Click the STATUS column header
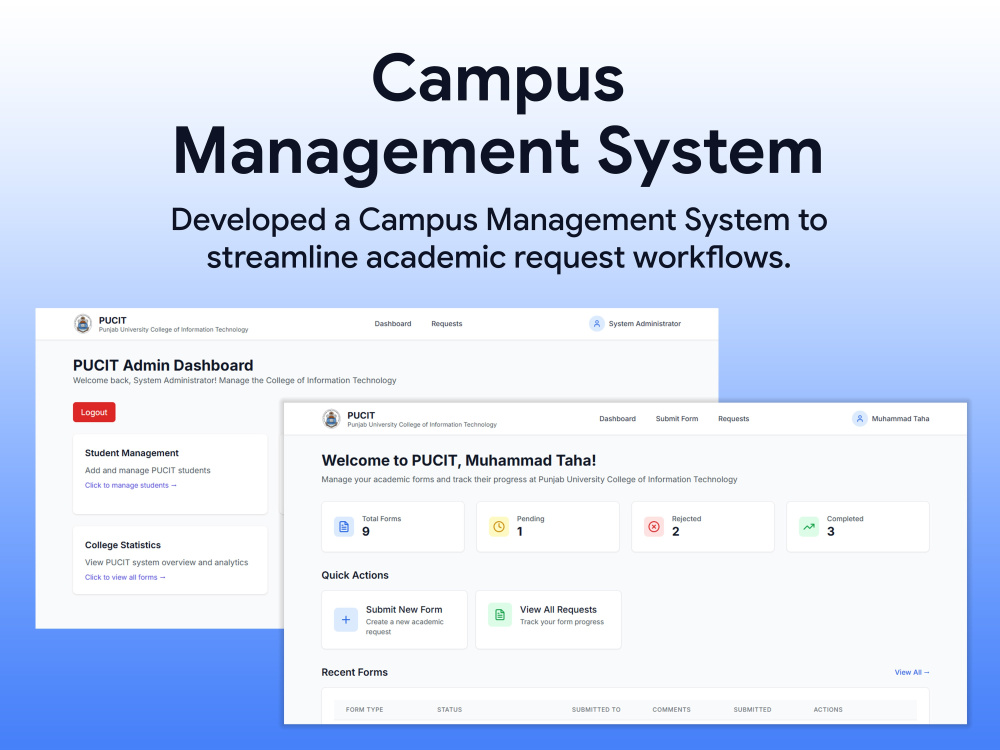Screen dimensions: 1000x750 point(450,709)
